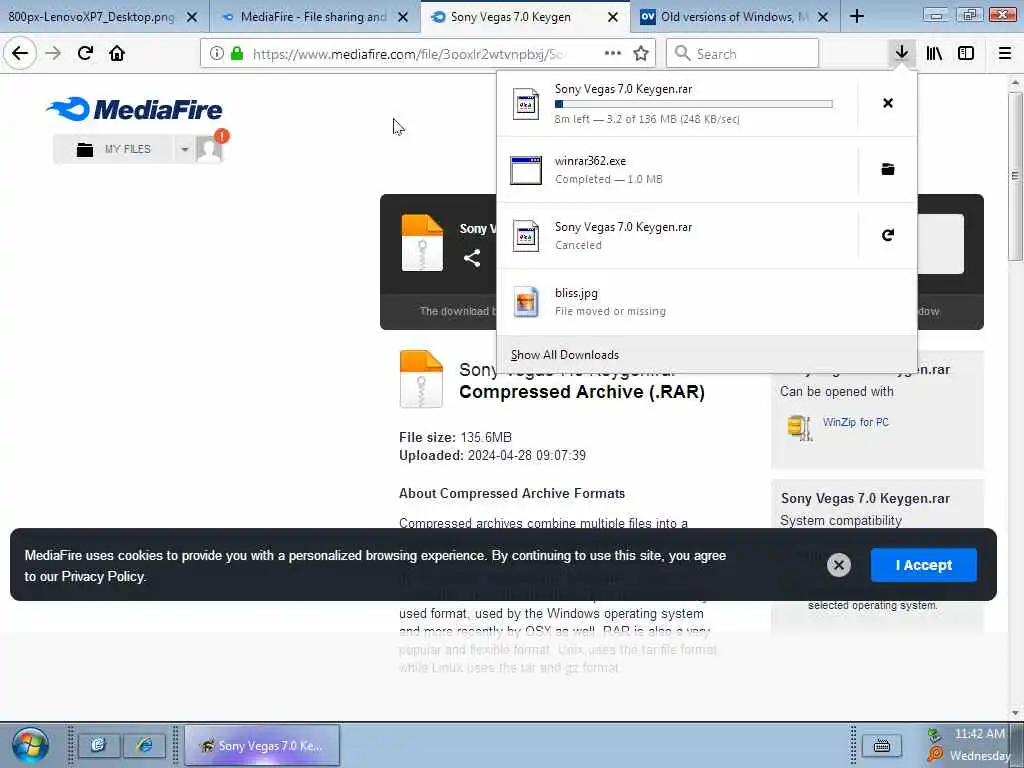The width and height of the screenshot is (1024, 768).
Task: Open page actions three-dot menu
Action: click(x=613, y=53)
